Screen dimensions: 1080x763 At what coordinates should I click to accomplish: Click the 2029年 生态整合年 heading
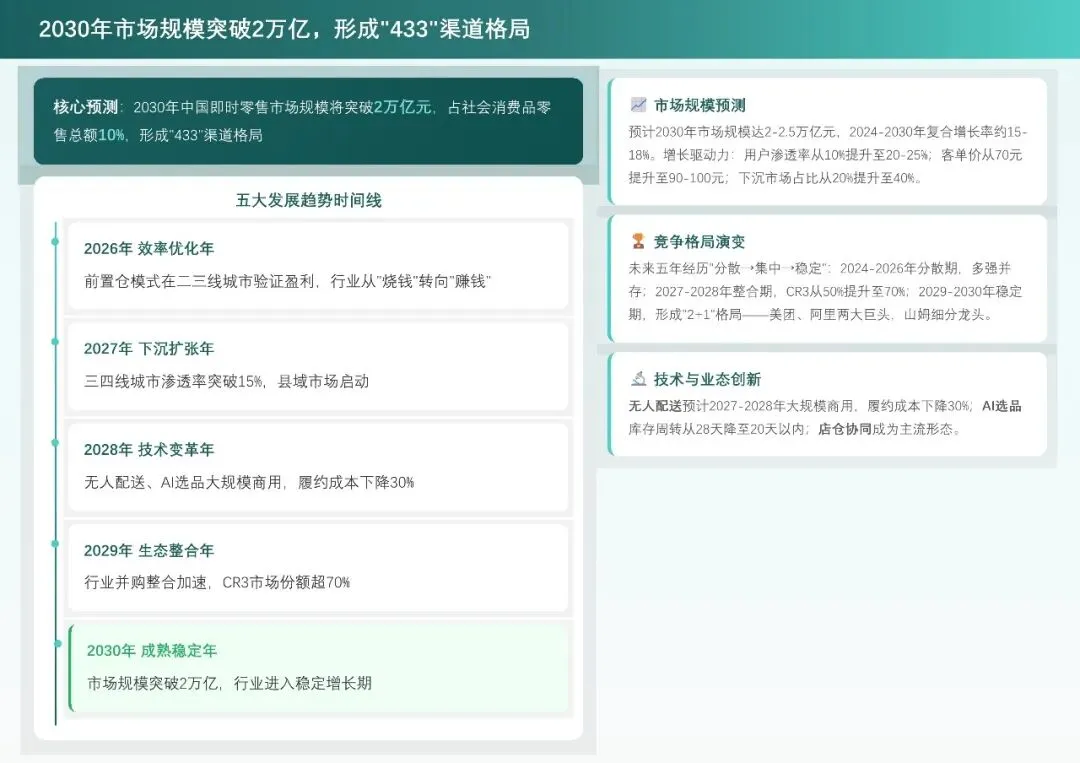point(149,550)
